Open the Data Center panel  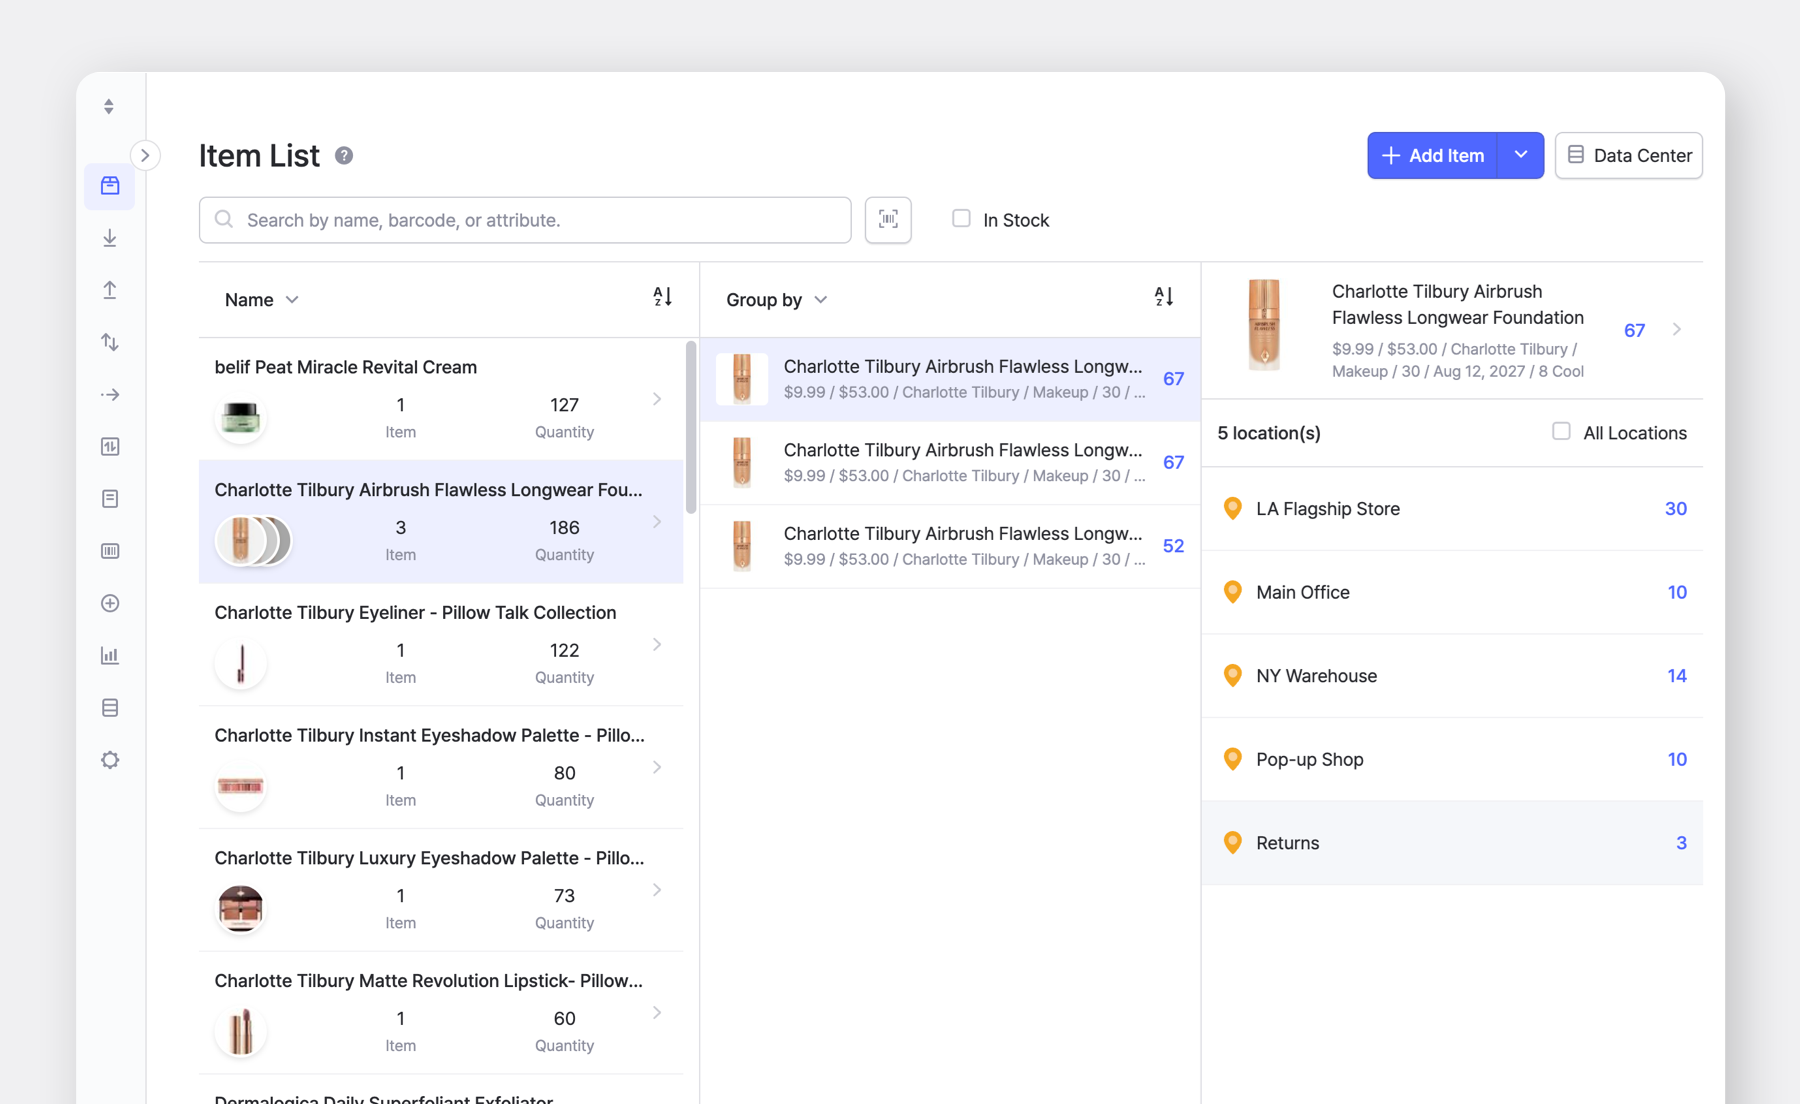tap(1628, 155)
